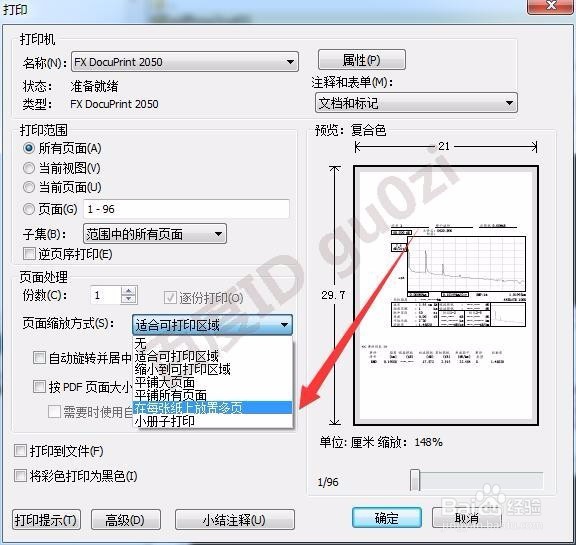This screenshot has width=576, height=545.
Task: Choose 平铺所有页面 in the scaling list
Action: (x=212, y=395)
